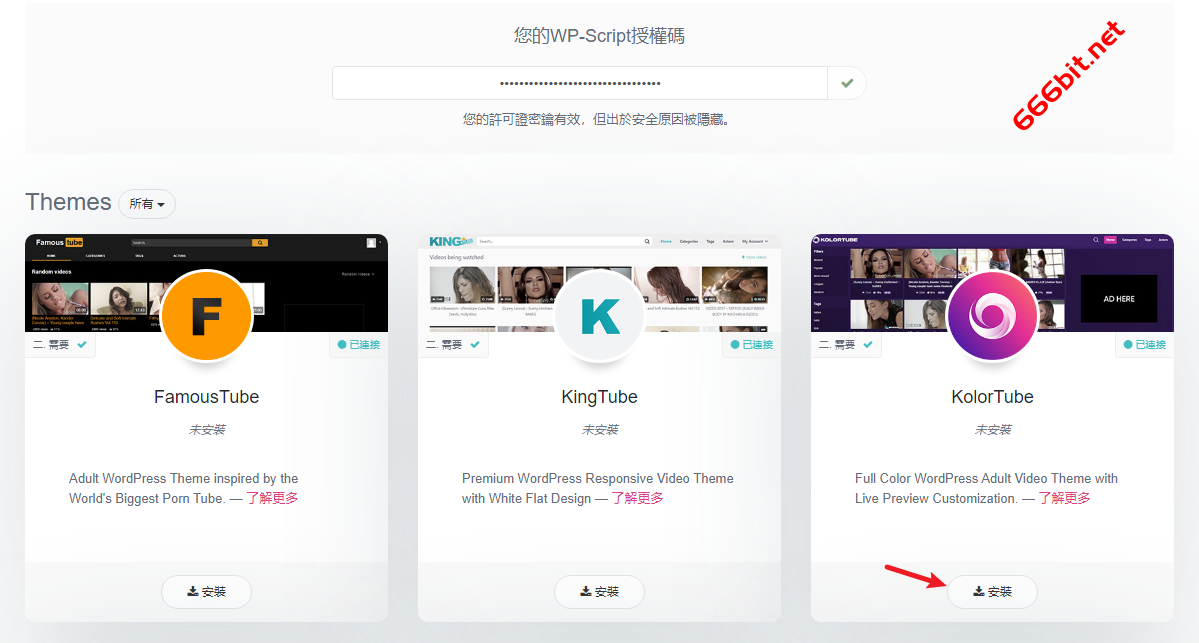This screenshot has width=1199, height=643.
Task: Click the KolorTube theme title
Action: click(993, 397)
